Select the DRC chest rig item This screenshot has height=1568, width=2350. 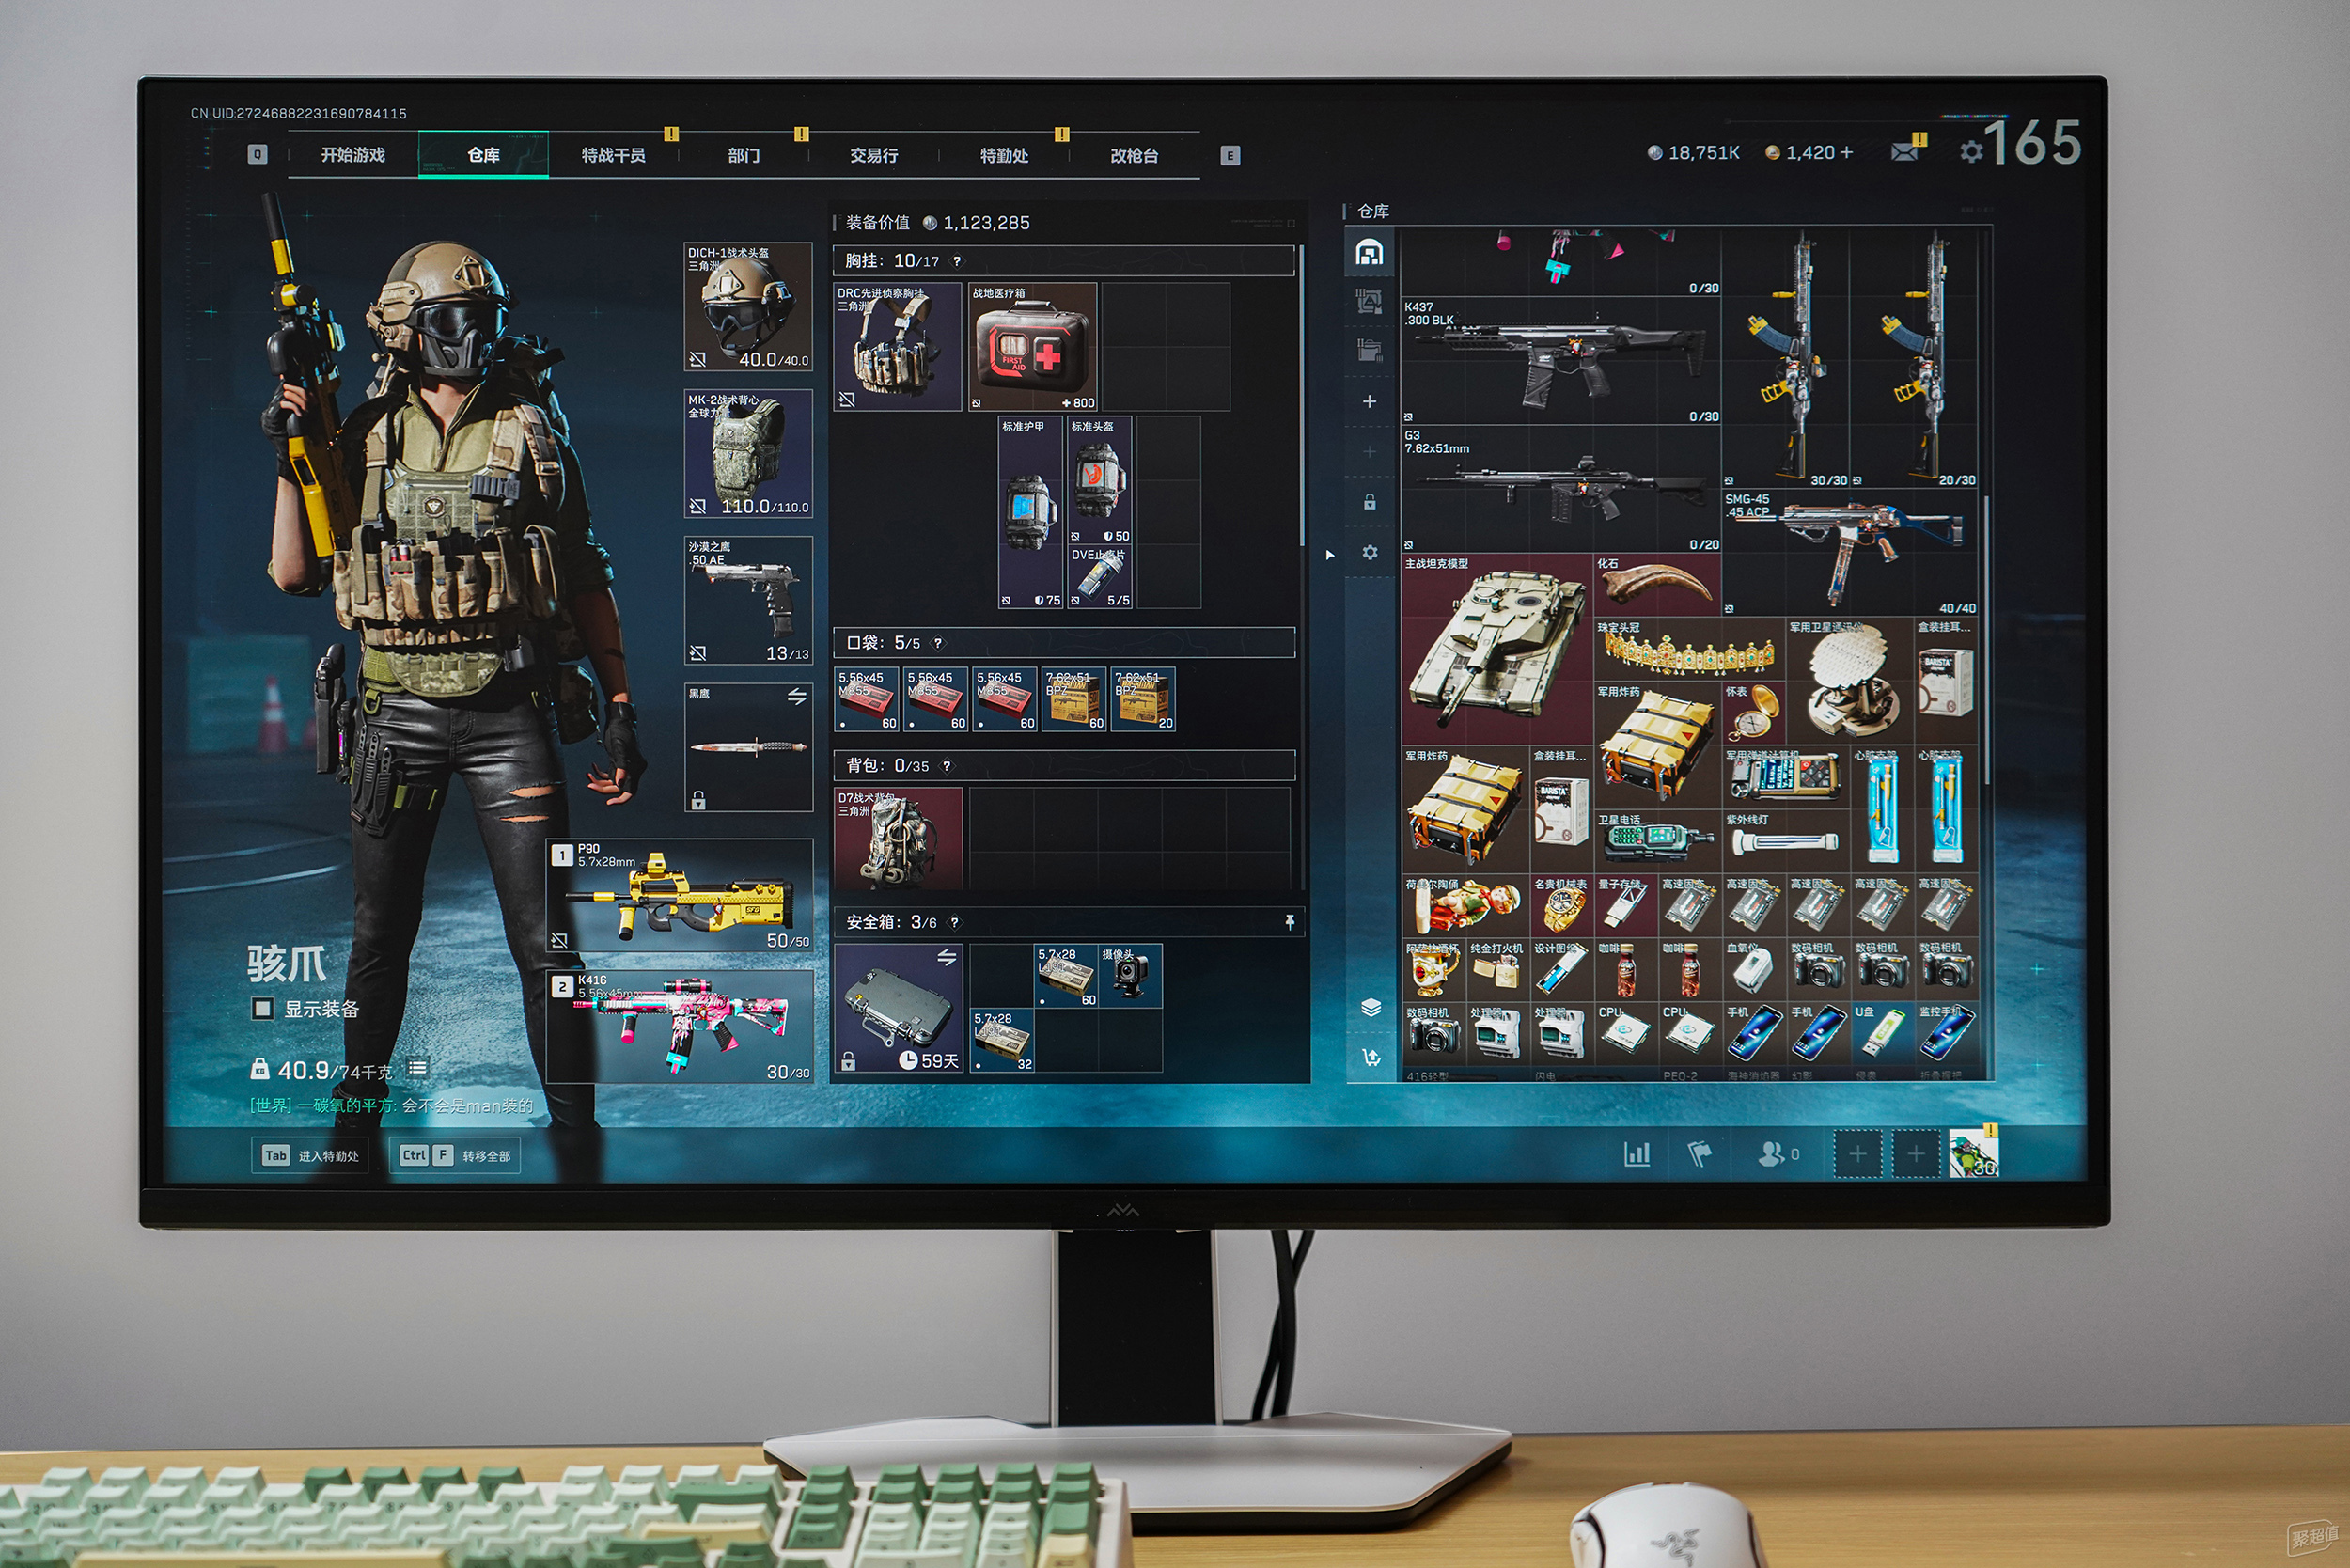pos(897,347)
